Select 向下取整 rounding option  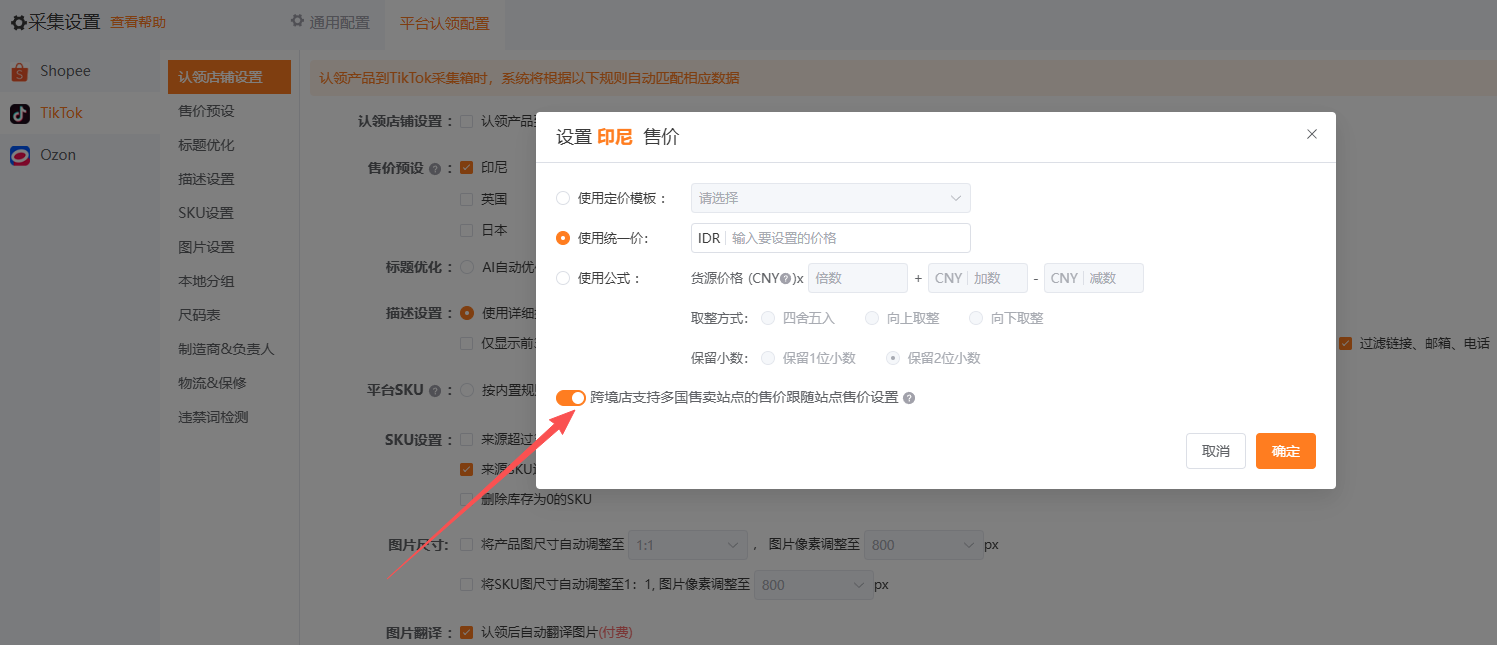click(x=976, y=318)
